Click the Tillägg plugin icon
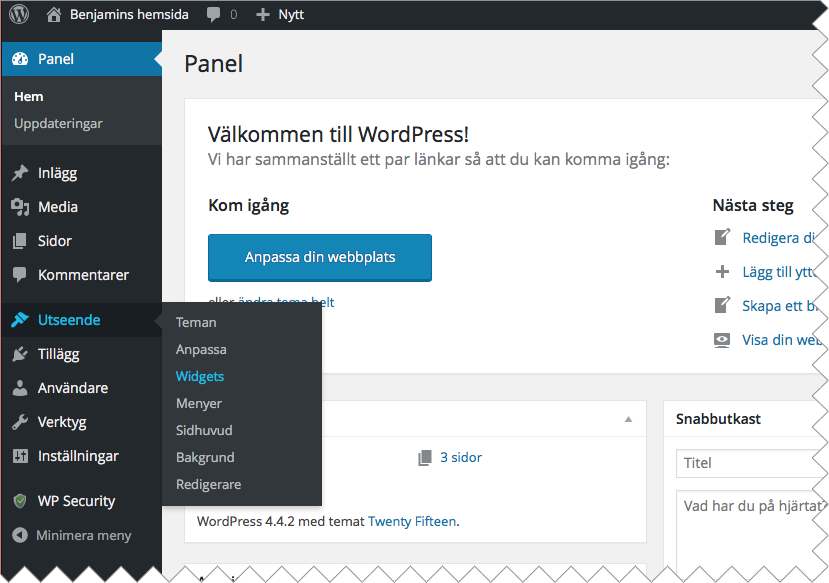829x583 pixels. (x=20, y=354)
